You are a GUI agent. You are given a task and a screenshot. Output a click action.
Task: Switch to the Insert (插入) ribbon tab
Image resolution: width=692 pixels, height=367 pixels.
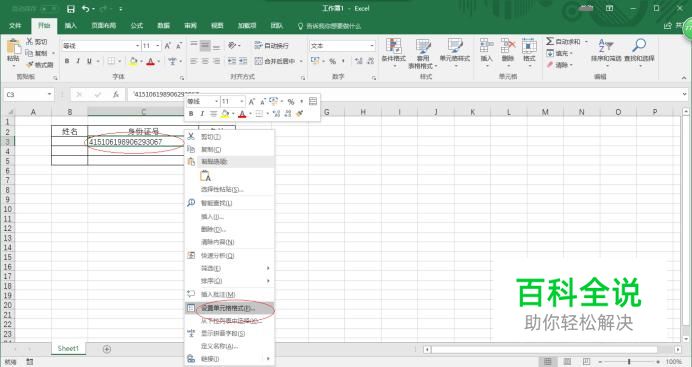71,26
